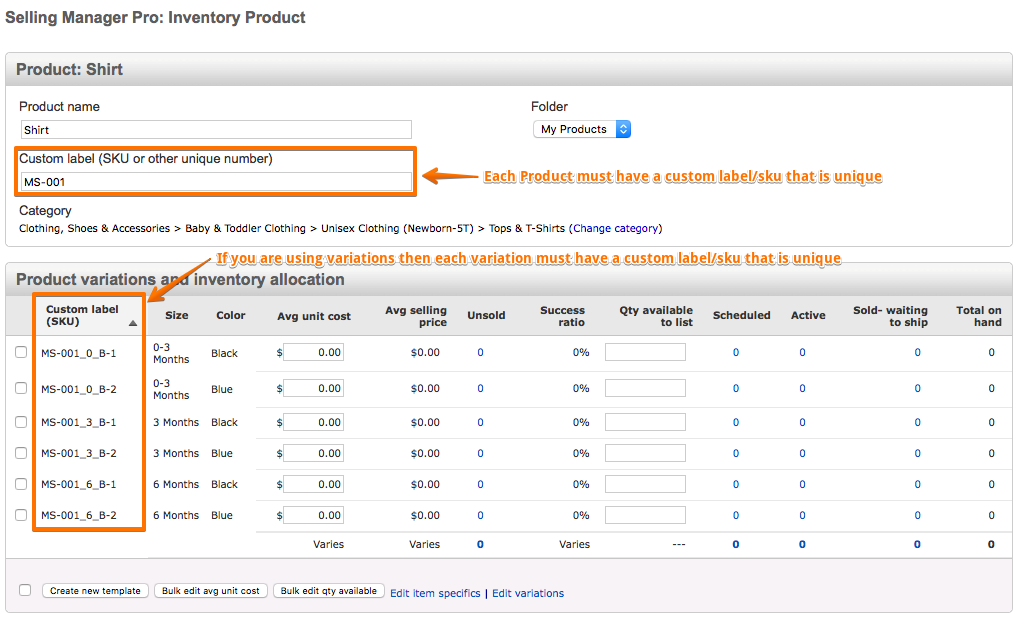1018x618 pixels.
Task: Click the Total on hand column header
Action: tap(979, 316)
